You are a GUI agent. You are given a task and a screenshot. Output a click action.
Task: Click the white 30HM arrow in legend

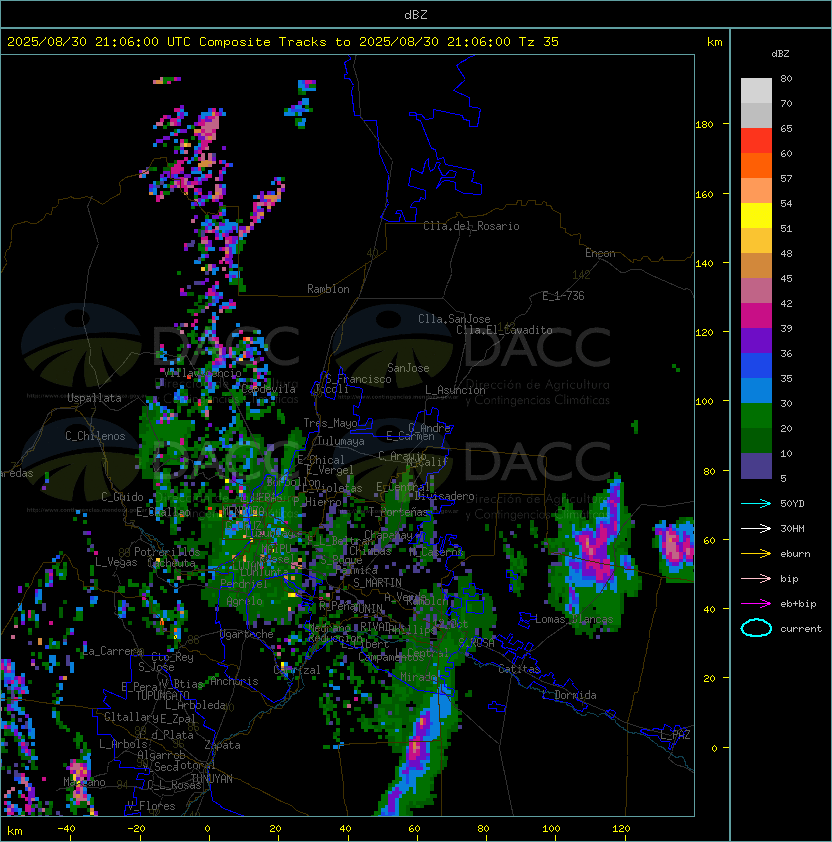pyautogui.click(x=756, y=528)
